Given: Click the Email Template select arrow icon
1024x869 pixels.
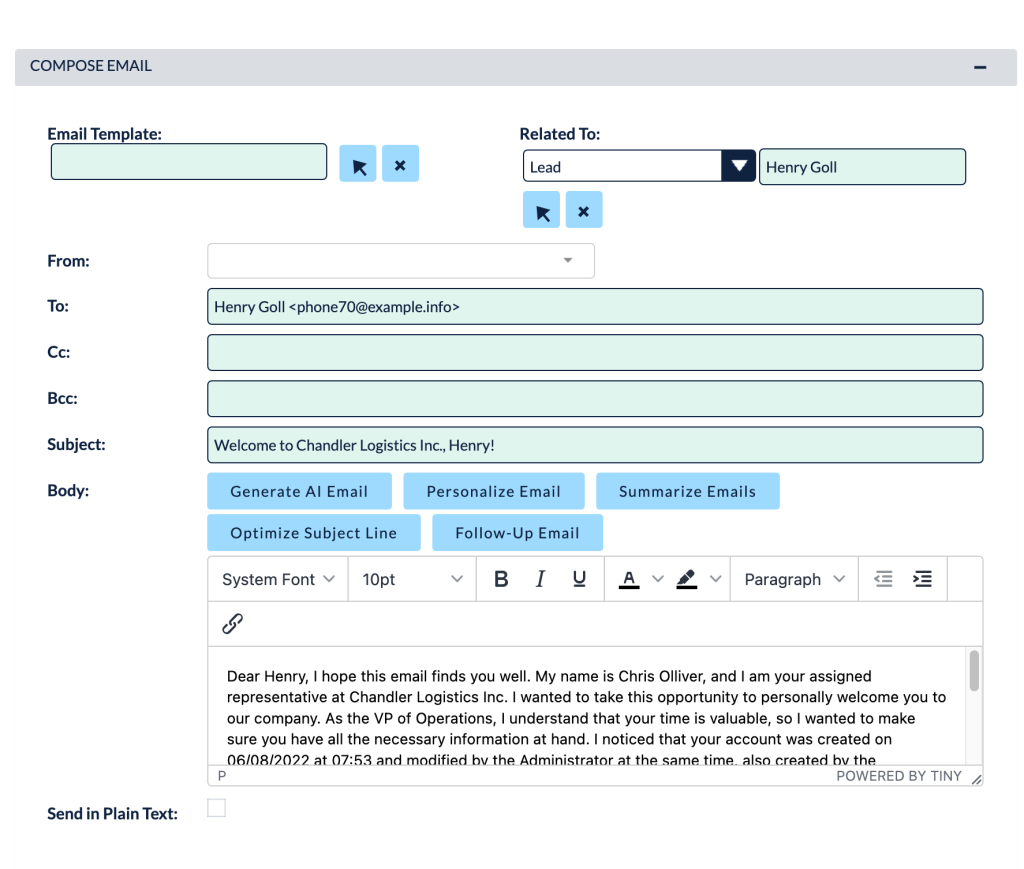Looking at the screenshot, I should pyautogui.click(x=358, y=164).
